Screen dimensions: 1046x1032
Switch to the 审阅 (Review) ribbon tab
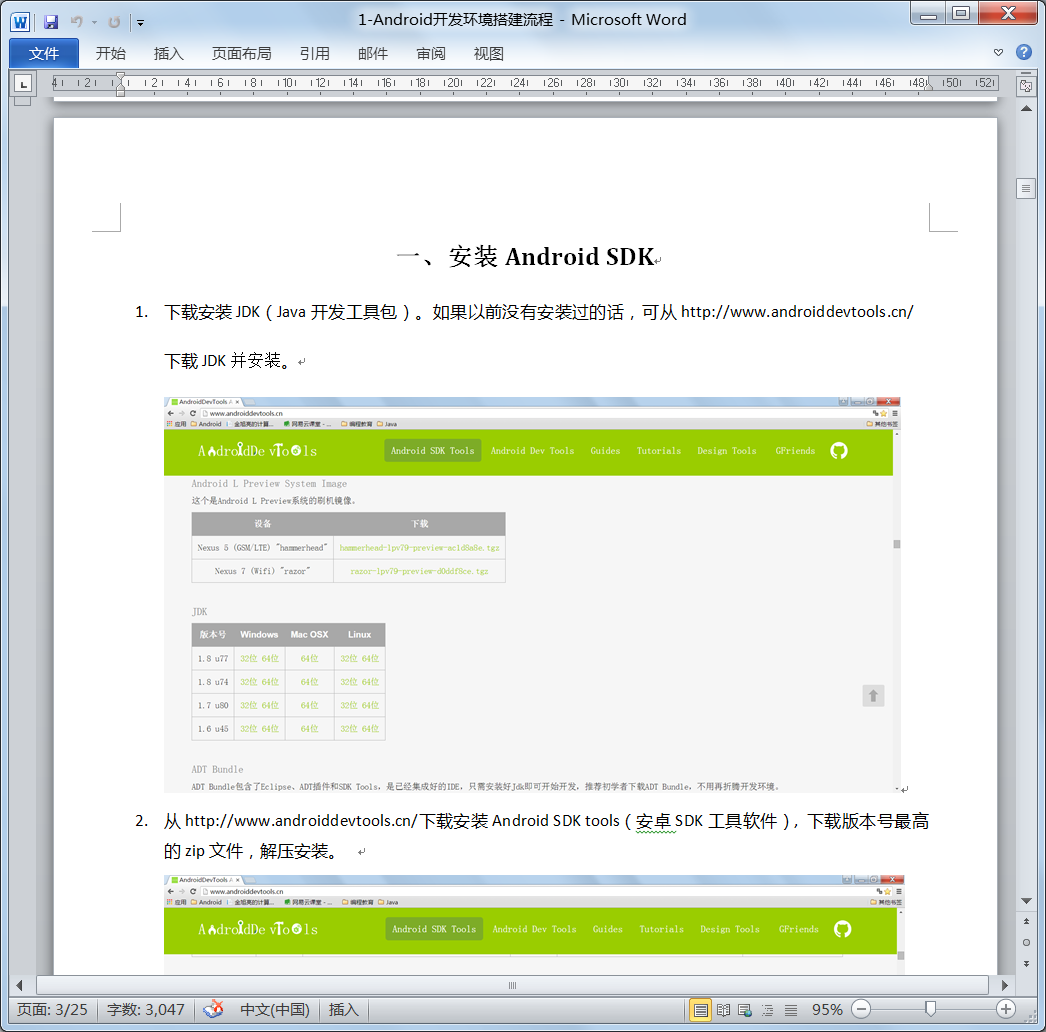pos(431,53)
